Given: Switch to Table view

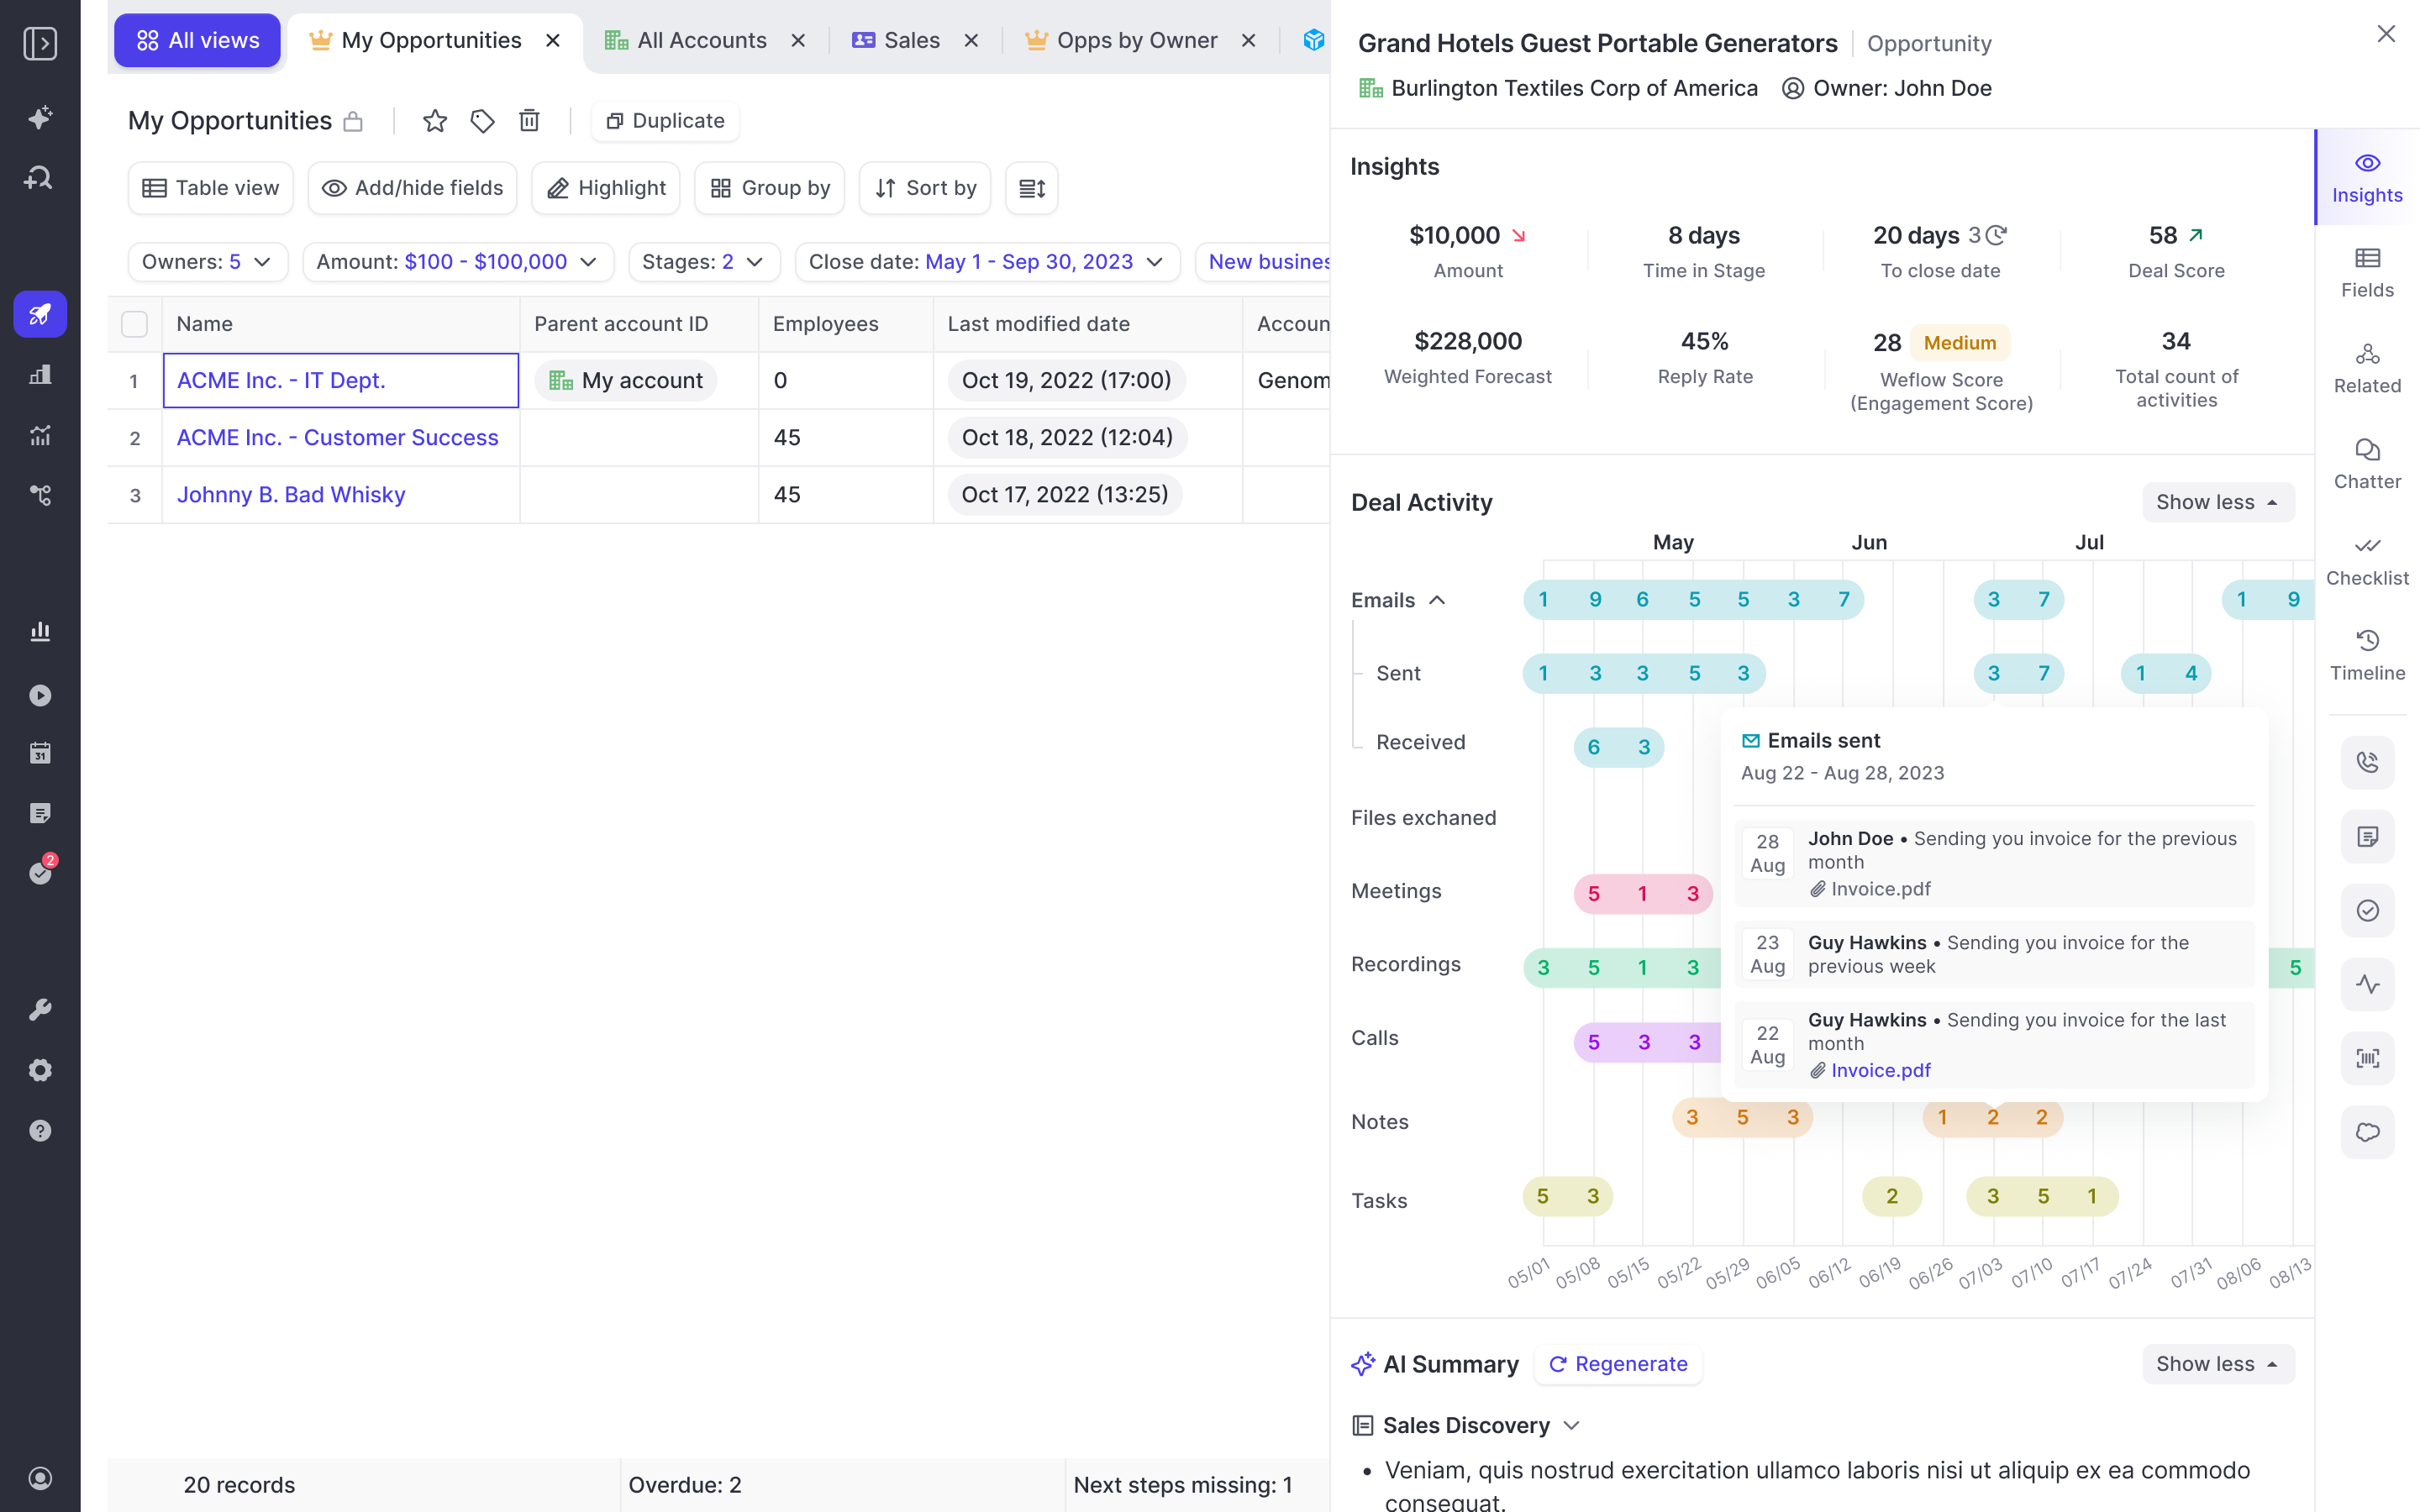Looking at the screenshot, I should 211,188.
